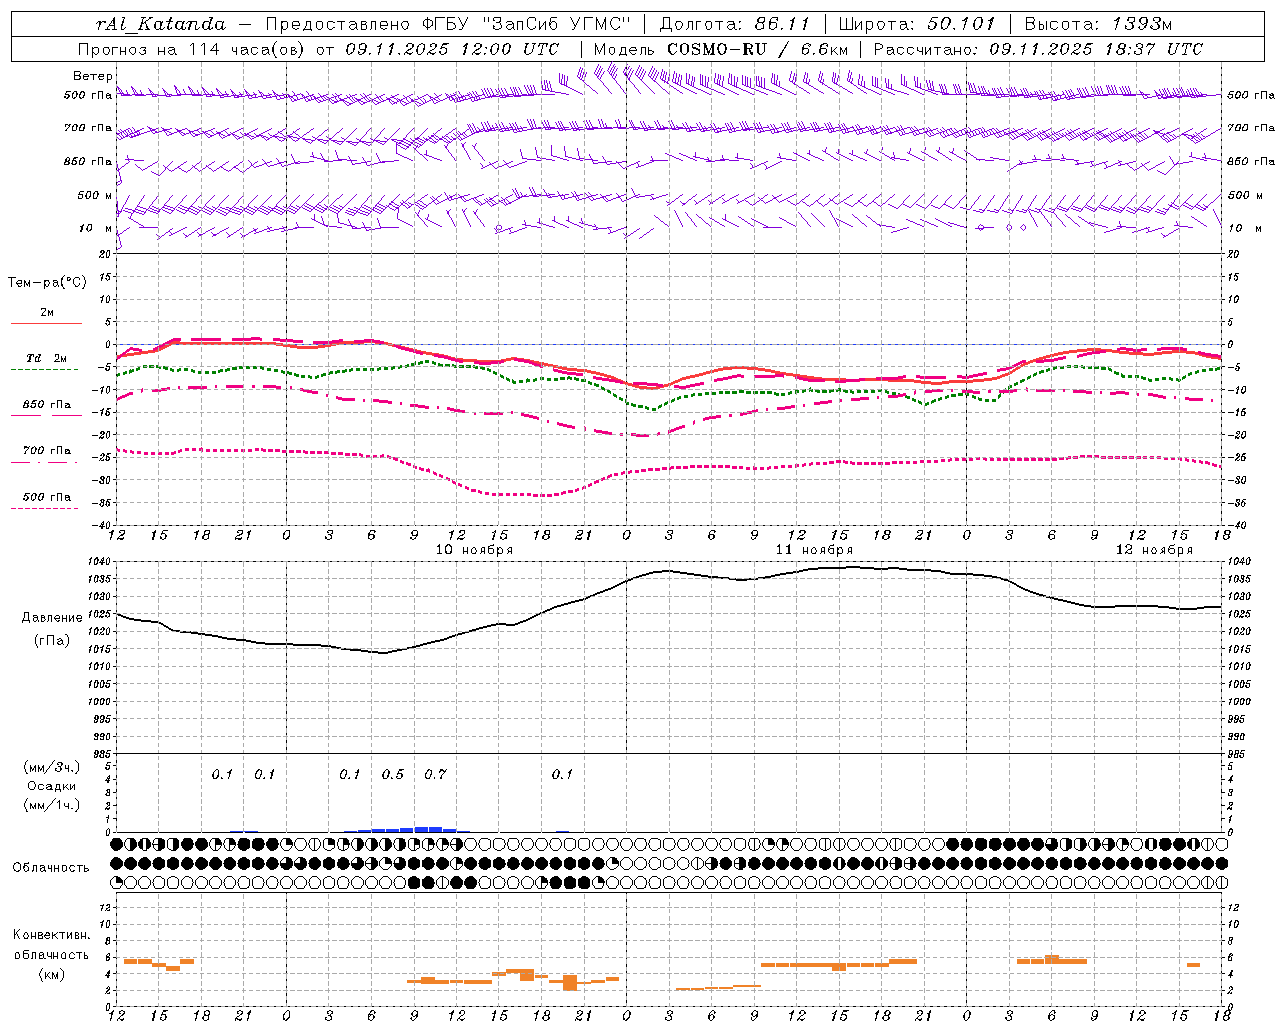1280x1024 pixels.
Task: Click the 'Рассчитано: 09.11.2025 18:37 UTC' timestamp
Action: coord(1038,49)
